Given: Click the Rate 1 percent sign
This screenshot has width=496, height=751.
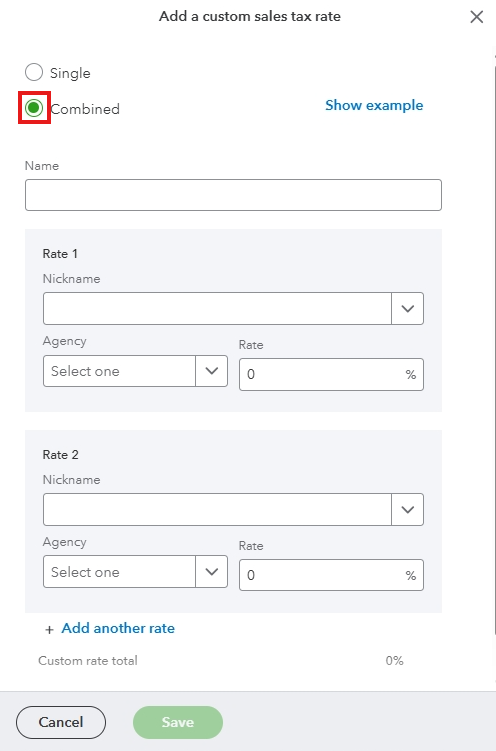Looking at the screenshot, I should click(410, 375).
